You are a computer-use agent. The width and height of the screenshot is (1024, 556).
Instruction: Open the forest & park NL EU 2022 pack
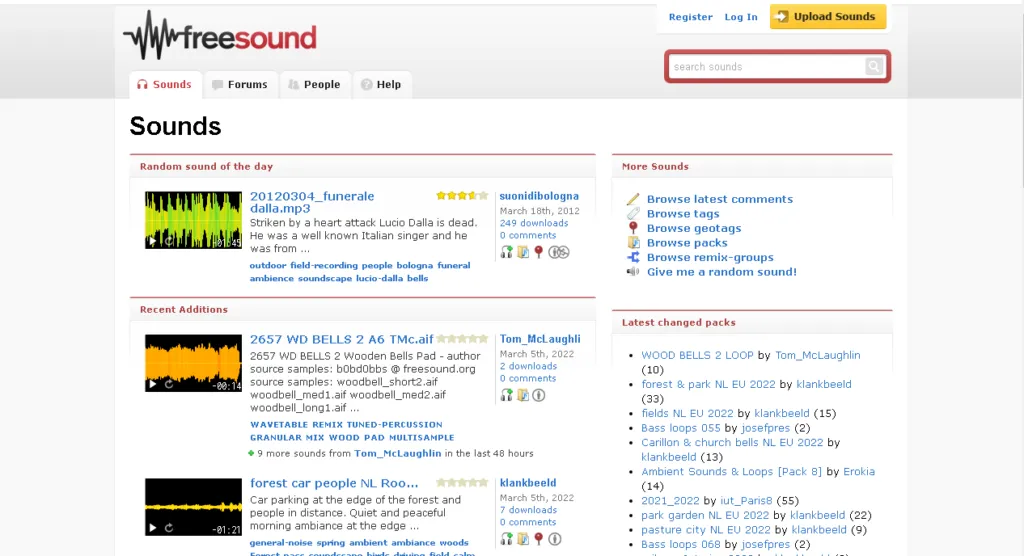[x=708, y=384]
